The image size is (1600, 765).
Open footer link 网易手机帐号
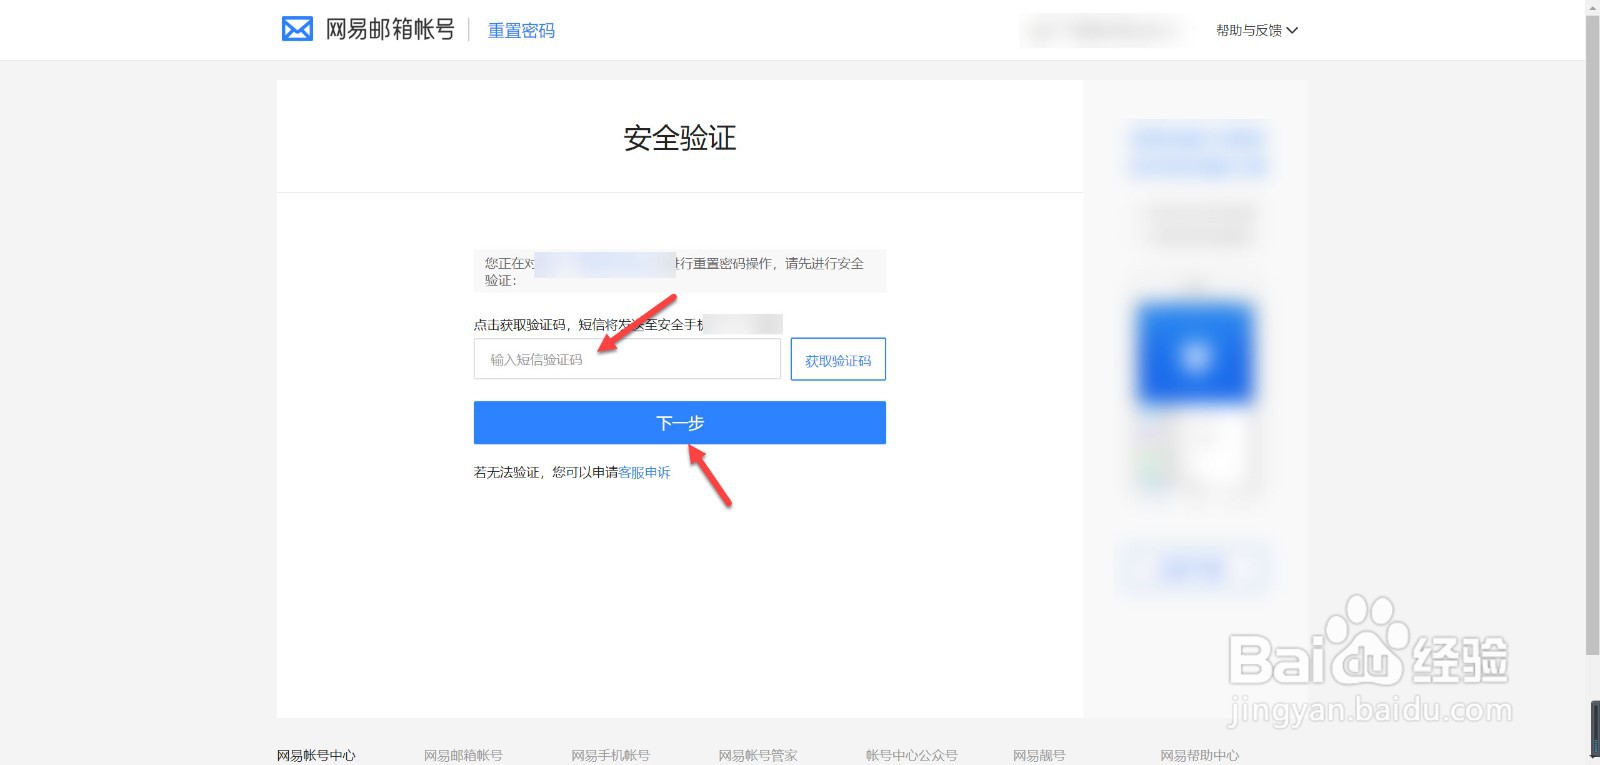610,755
